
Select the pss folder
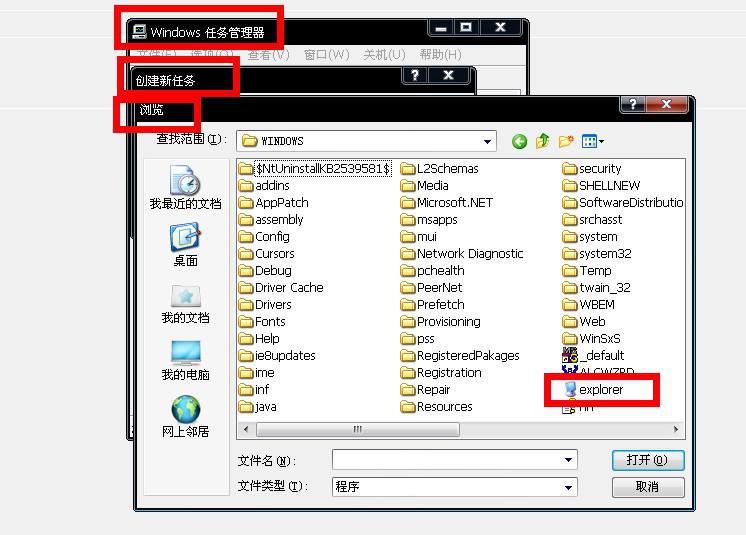coord(418,339)
